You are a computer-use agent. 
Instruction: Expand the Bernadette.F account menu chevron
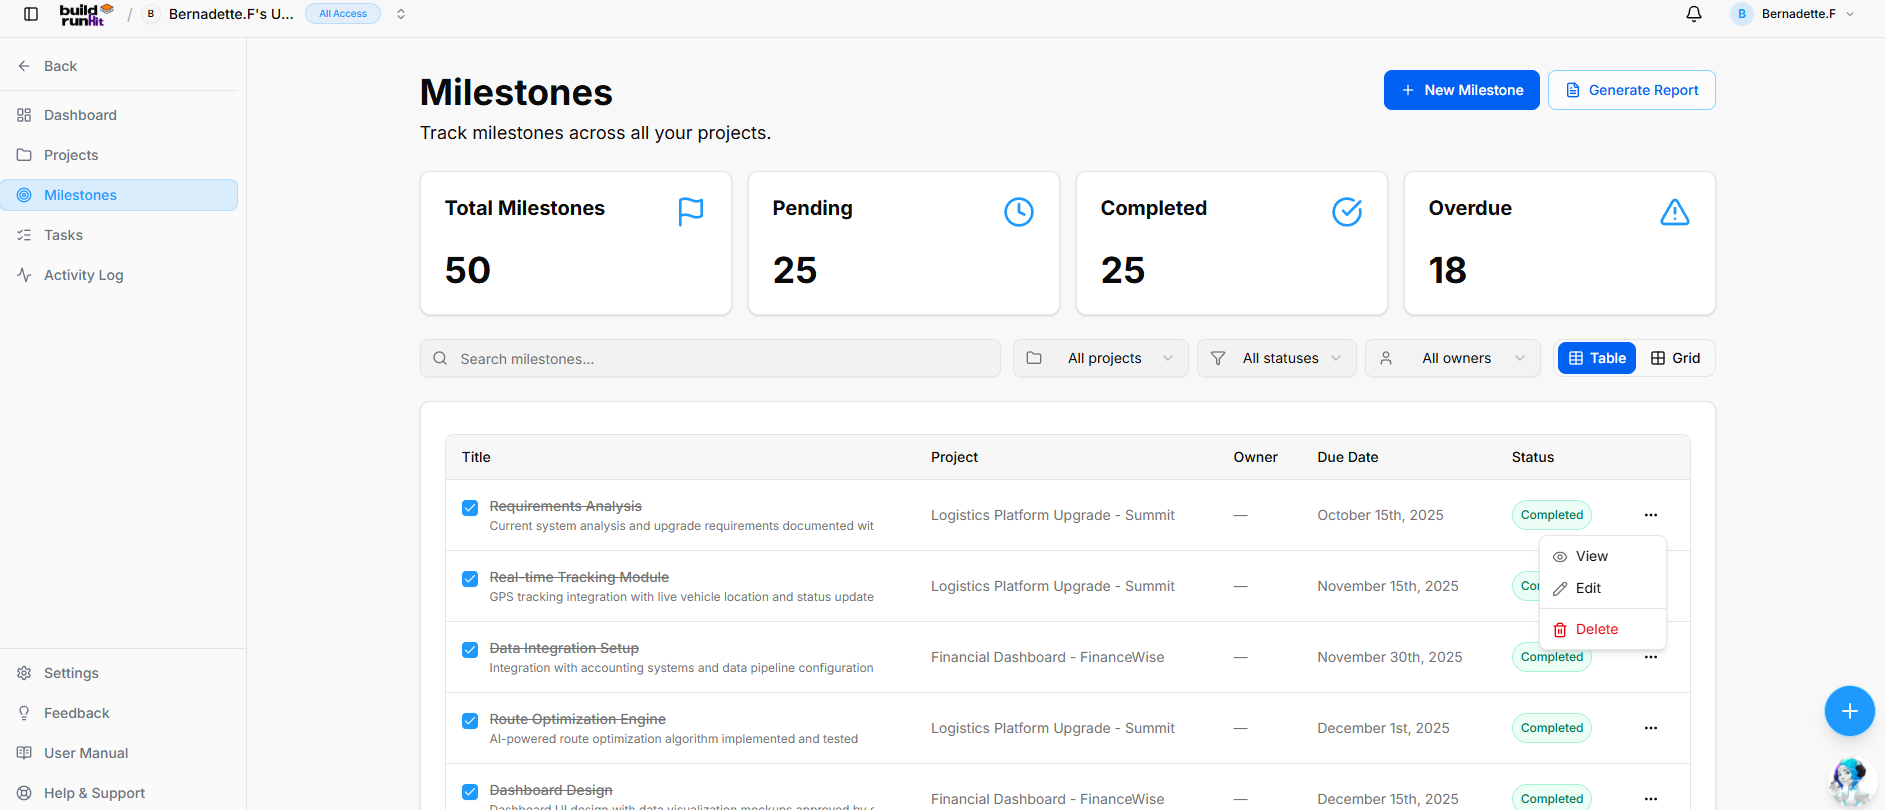click(x=1850, y=14)
